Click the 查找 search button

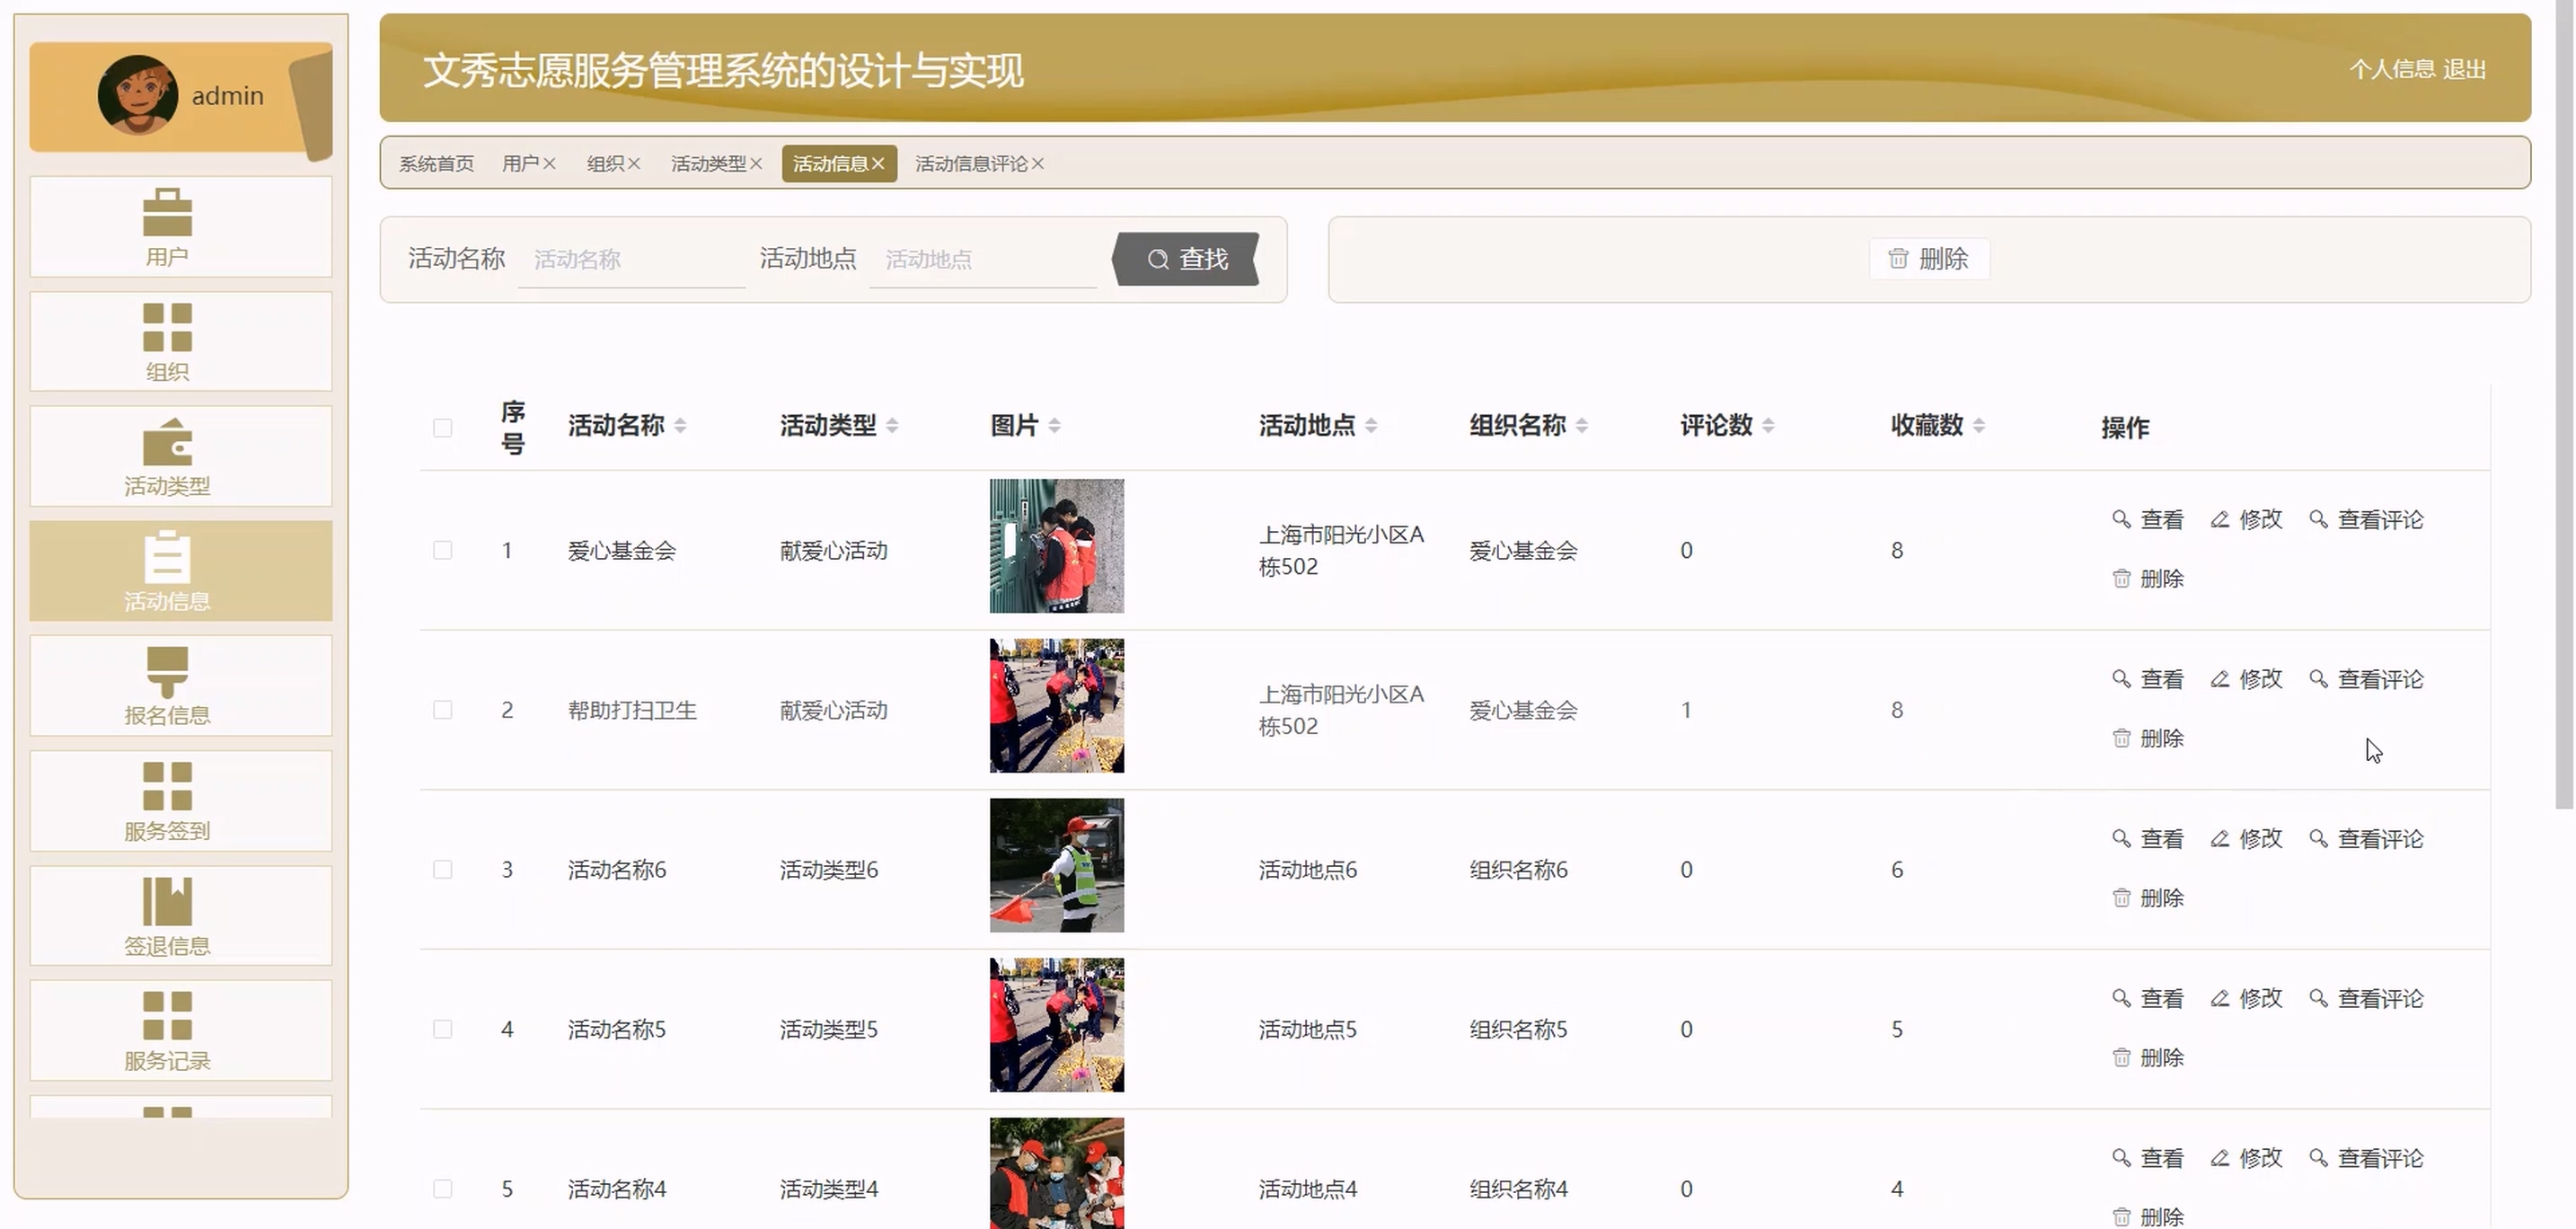[x=1186, y=259]
